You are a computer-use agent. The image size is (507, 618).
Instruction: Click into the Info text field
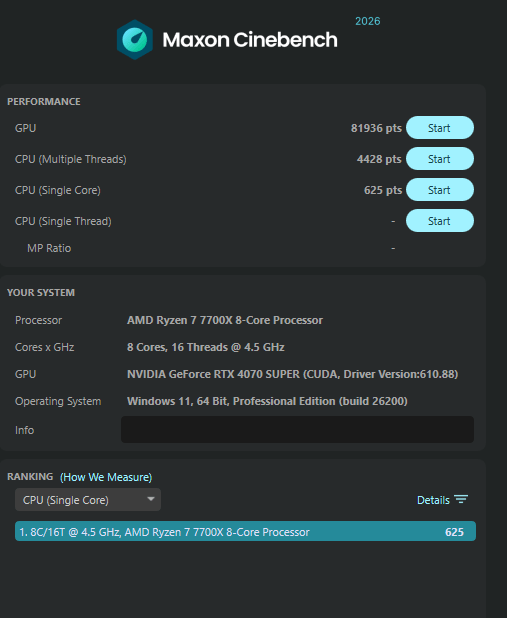tap(297, 430)
